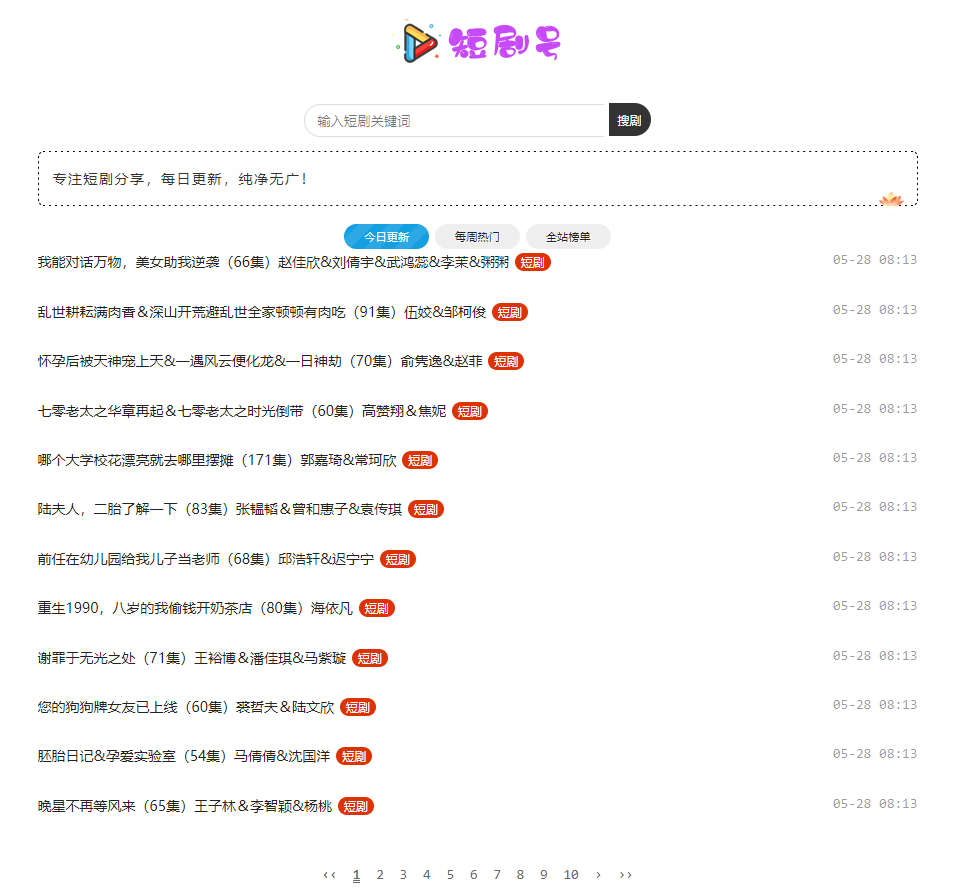Go to next page with › arrow

pos(598,875)
